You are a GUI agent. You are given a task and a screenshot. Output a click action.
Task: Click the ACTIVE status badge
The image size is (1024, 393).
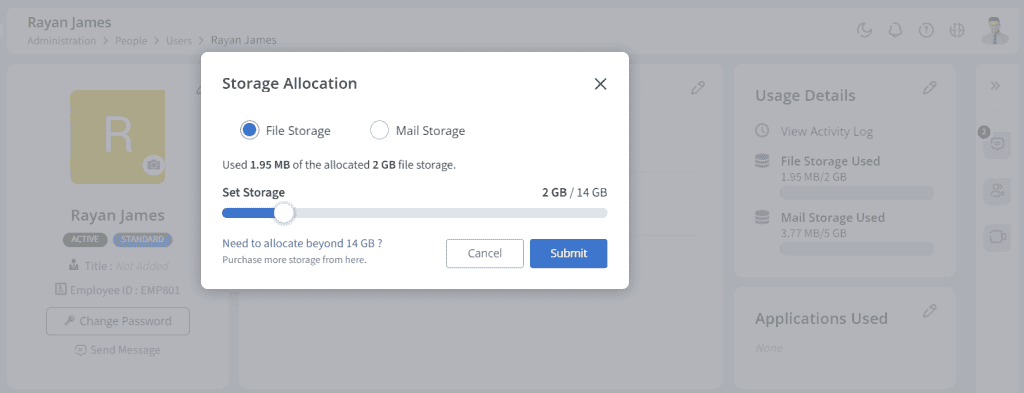(86, 240)
